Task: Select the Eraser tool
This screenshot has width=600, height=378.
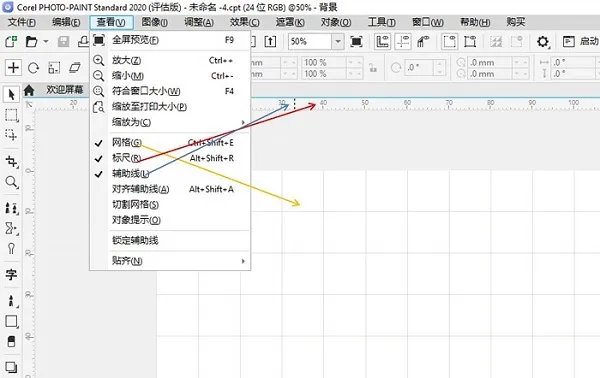Action: (11, 341)
